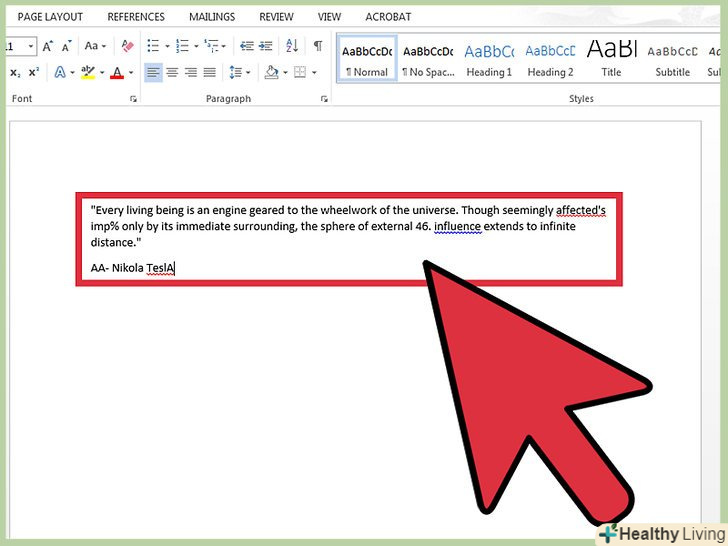Apply yellow text highlight color
Image resolution: width=728 pixels, height=546 pixels.
tap(88, 73)
